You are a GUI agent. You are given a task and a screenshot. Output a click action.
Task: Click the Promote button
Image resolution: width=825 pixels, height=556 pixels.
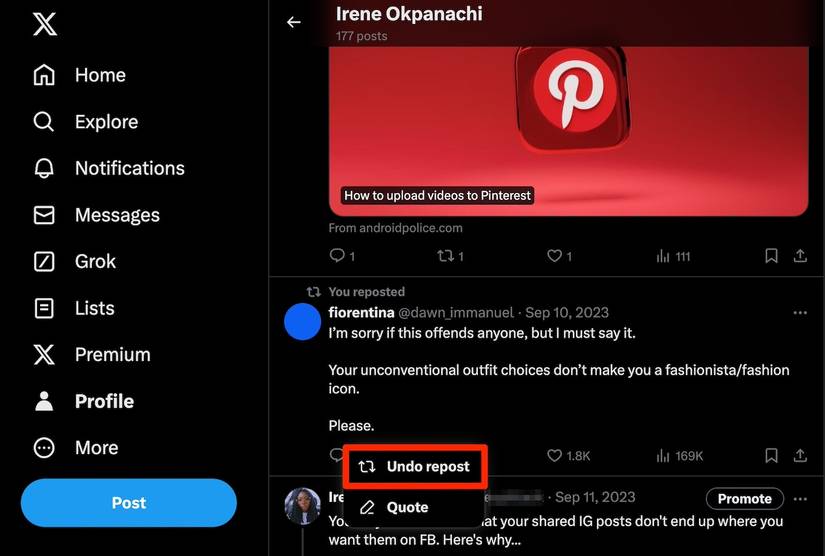[x=744, y=499]
